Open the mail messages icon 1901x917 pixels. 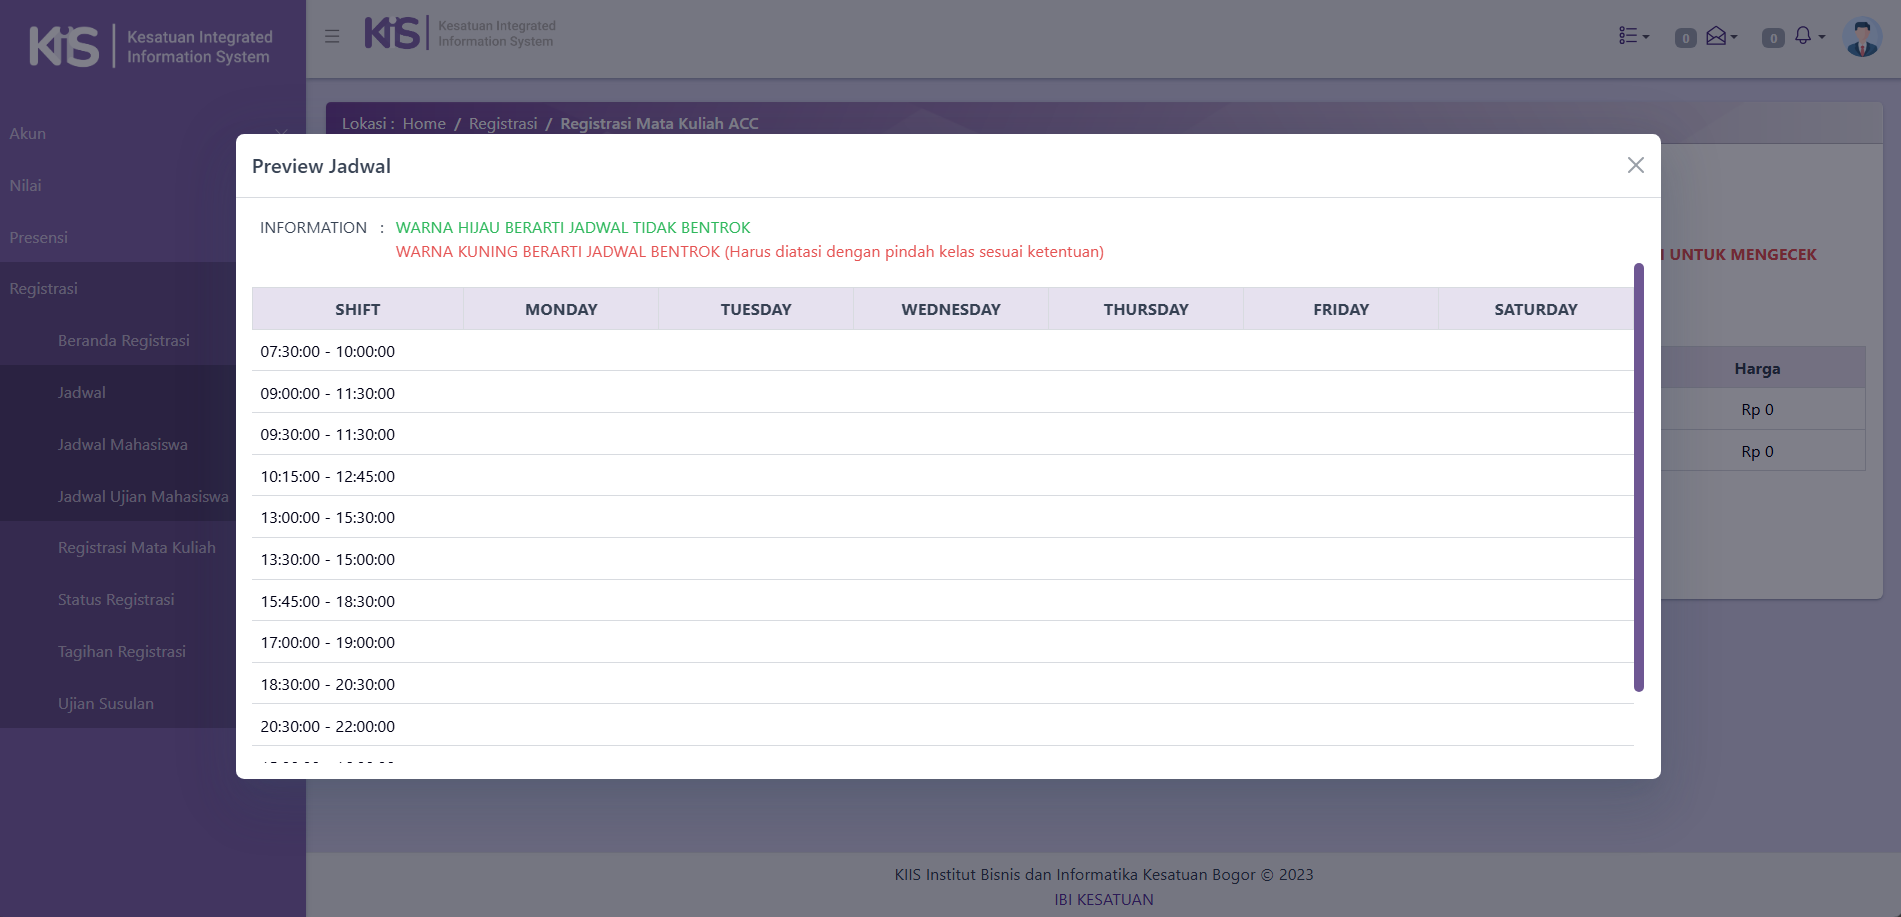pos(1717,36)
